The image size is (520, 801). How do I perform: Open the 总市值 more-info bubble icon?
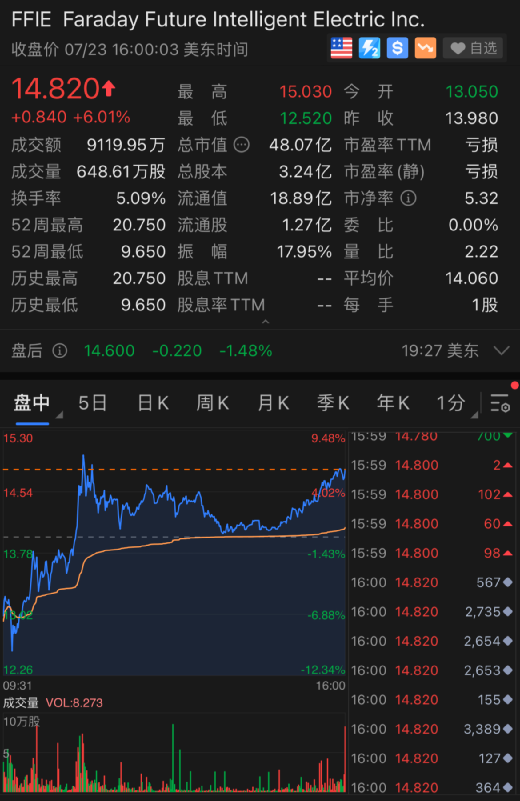242,145
